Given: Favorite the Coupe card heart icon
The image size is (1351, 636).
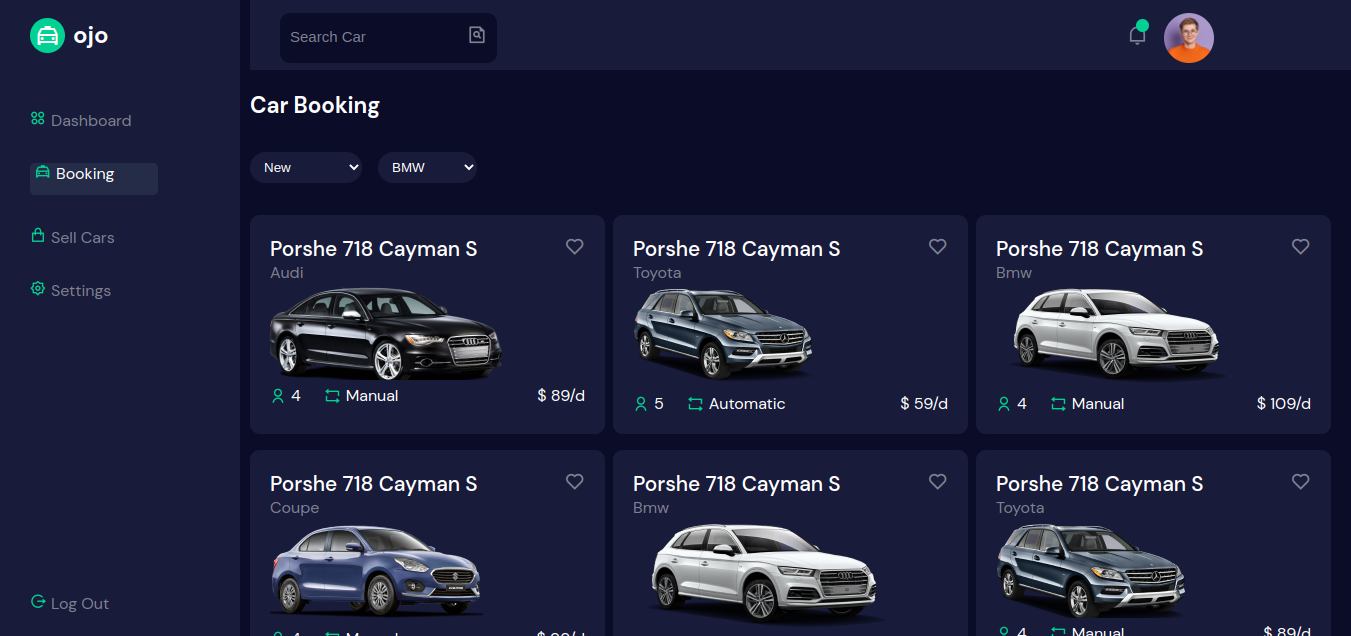Looking at the screenshot, I should click(575, 481).
